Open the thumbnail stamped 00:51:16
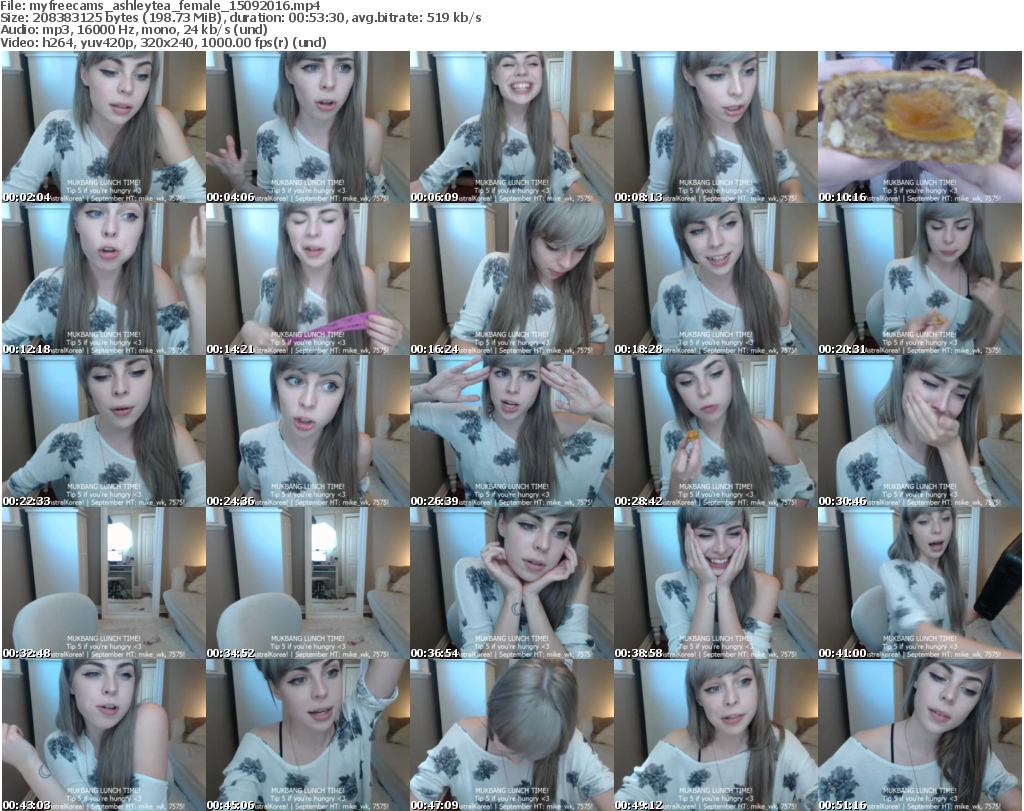1024x811 pixels. 920,735
